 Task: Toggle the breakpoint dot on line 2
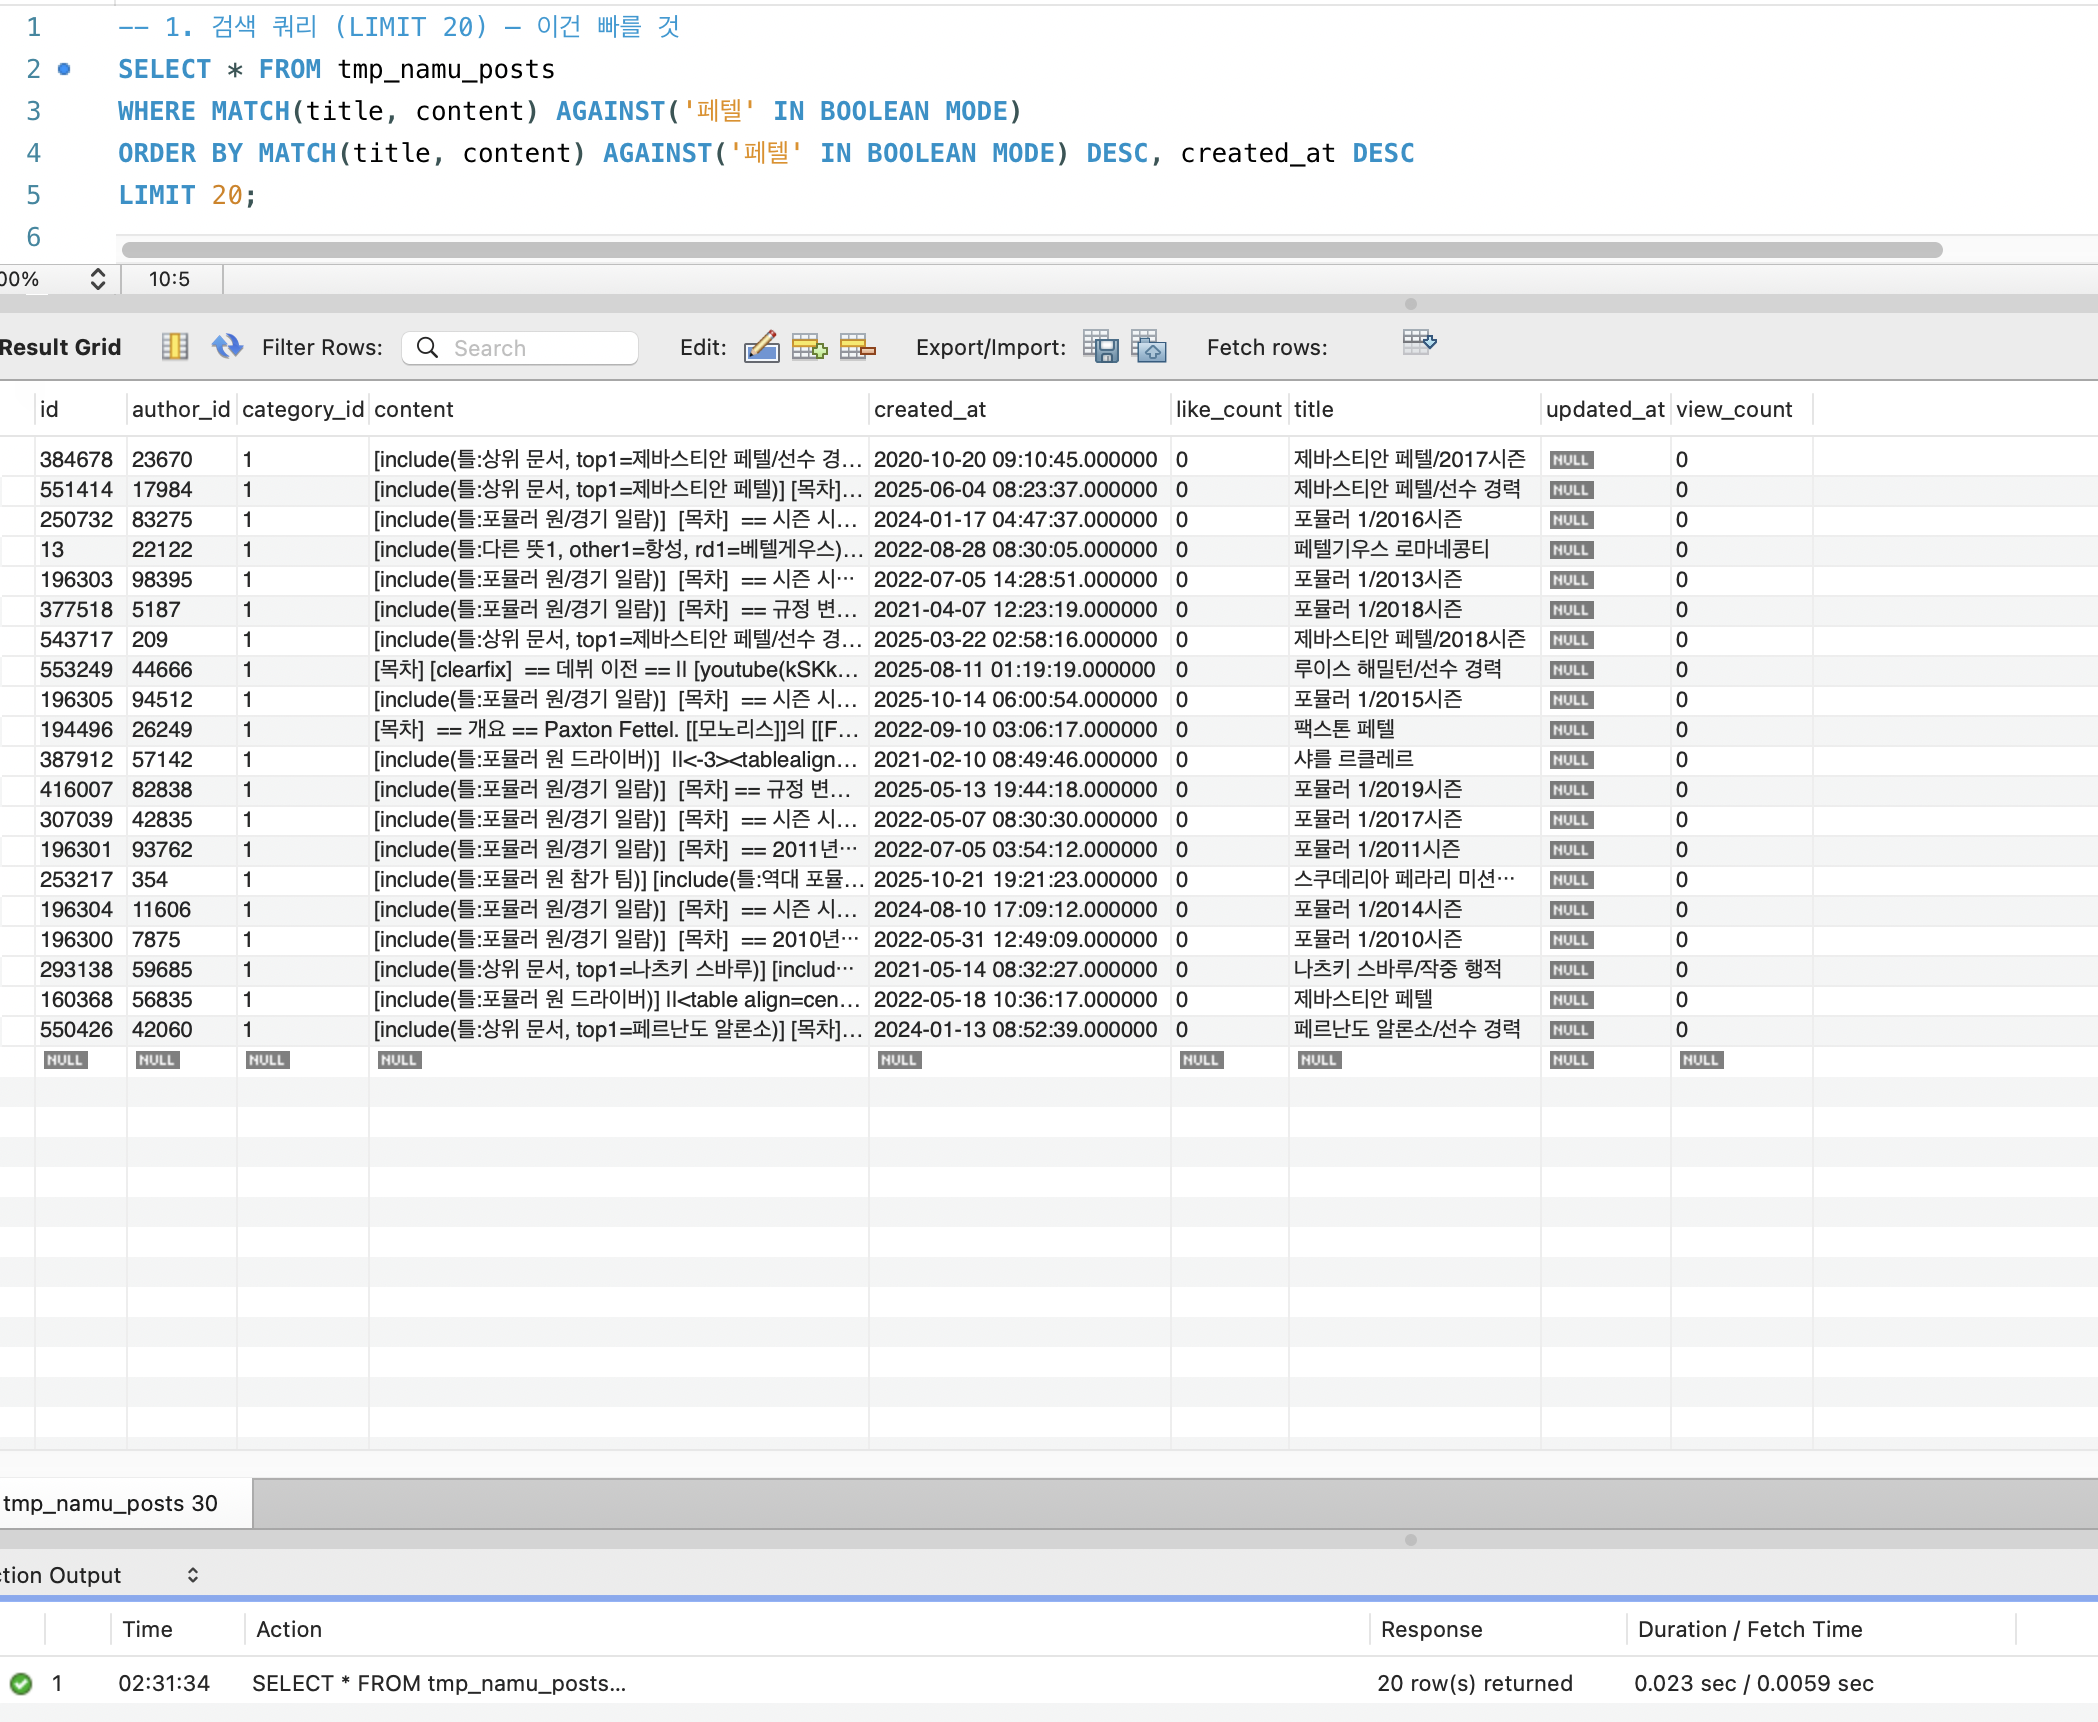[64, 69]
